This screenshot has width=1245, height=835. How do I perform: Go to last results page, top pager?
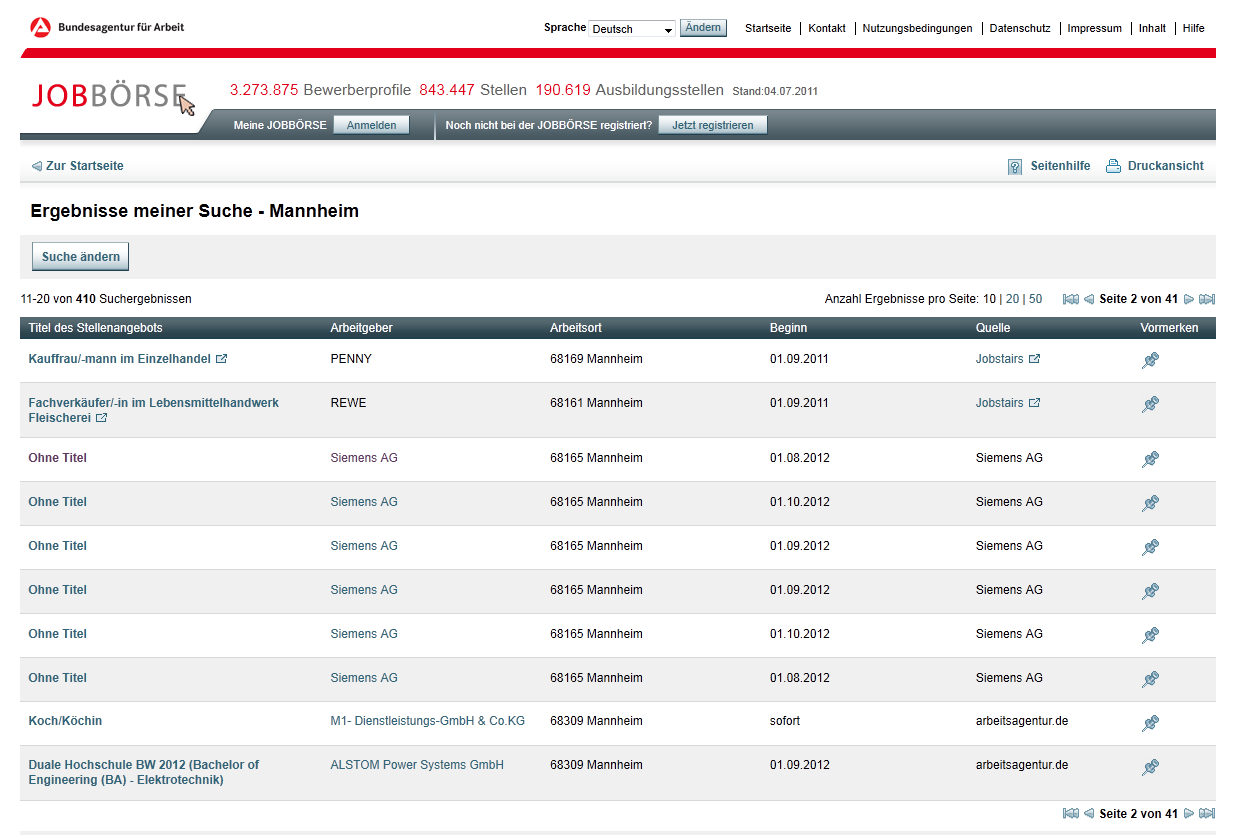(1207, 299)
